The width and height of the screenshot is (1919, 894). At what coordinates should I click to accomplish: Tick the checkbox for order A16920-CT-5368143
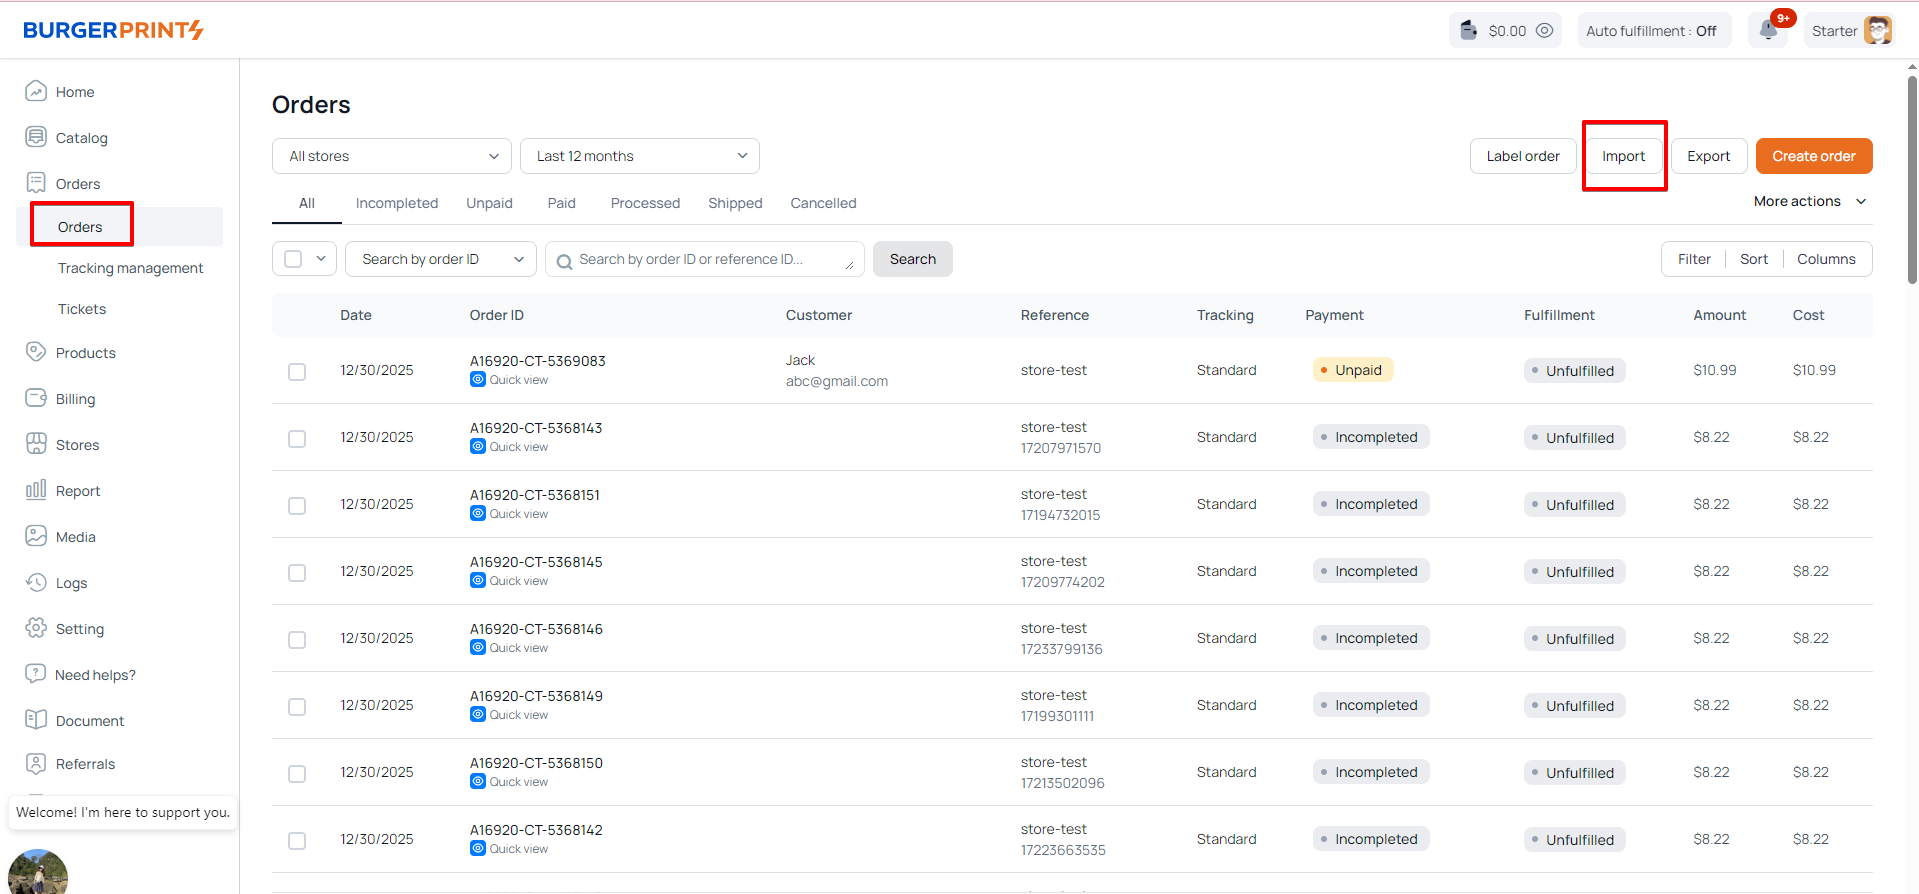[297, 438]
